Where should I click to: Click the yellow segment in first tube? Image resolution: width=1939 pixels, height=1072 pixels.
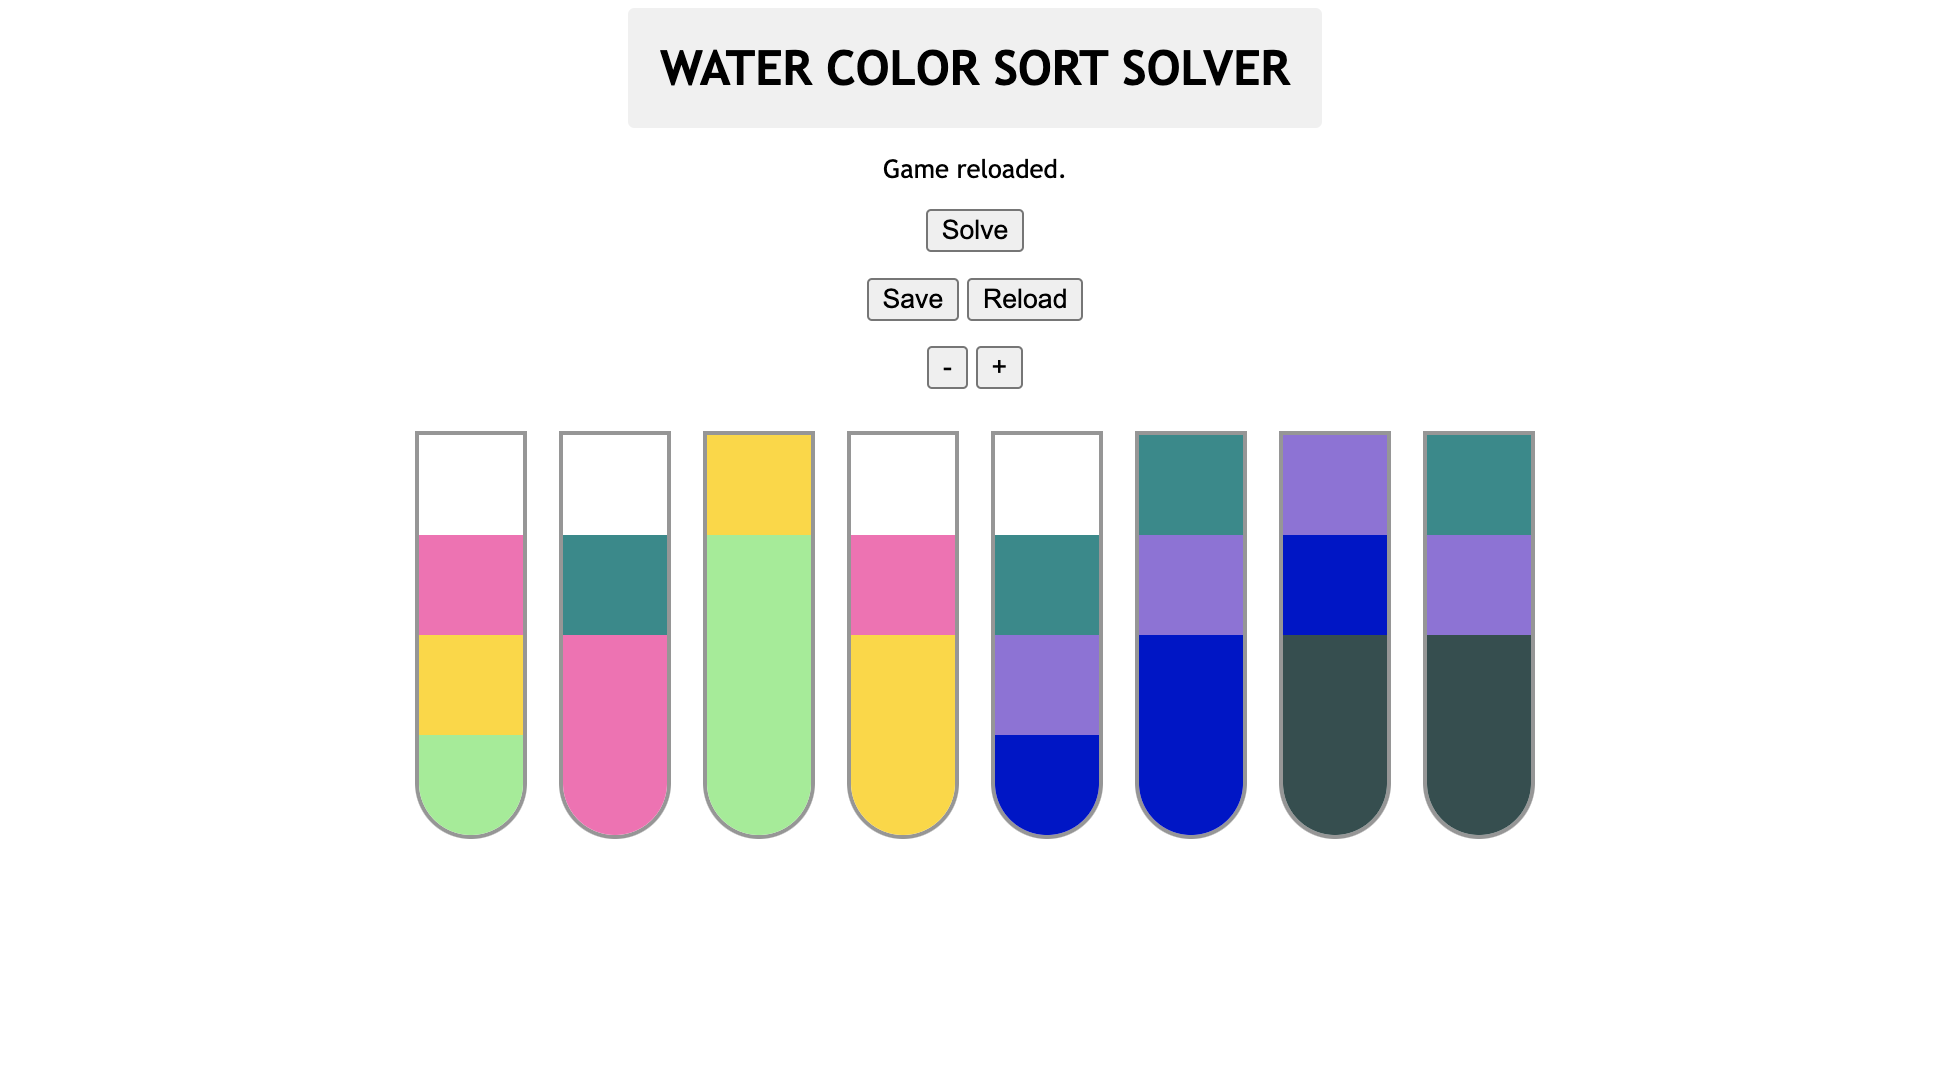point(471,685)
